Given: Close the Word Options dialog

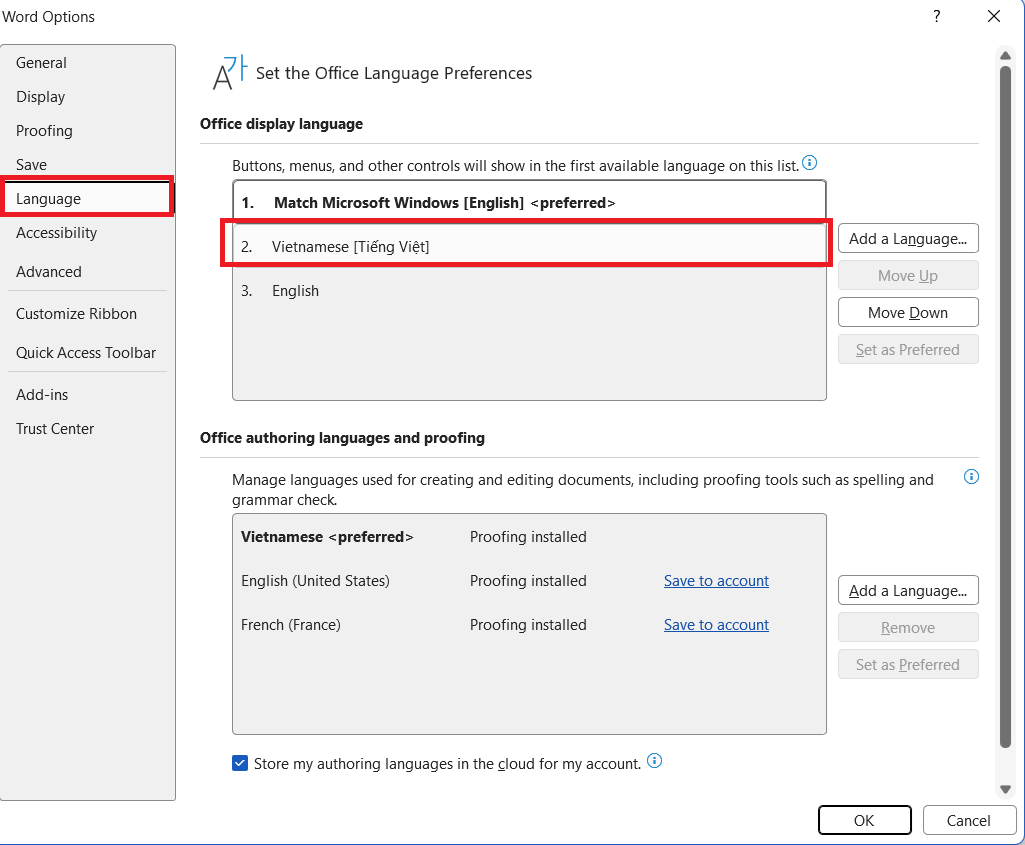Looking at the screenshot, I should click(x=994, y=16).
